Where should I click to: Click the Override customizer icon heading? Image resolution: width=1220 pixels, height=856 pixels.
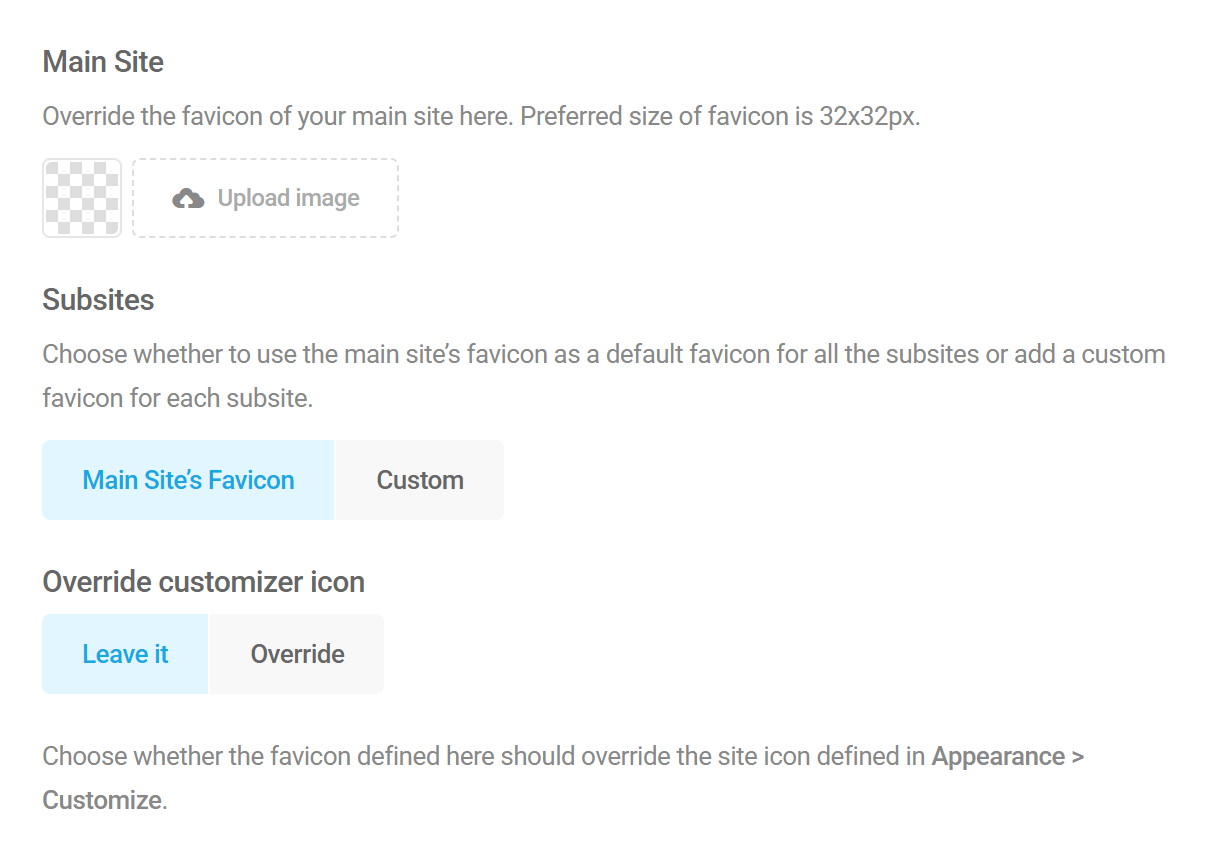click(203, 582)
